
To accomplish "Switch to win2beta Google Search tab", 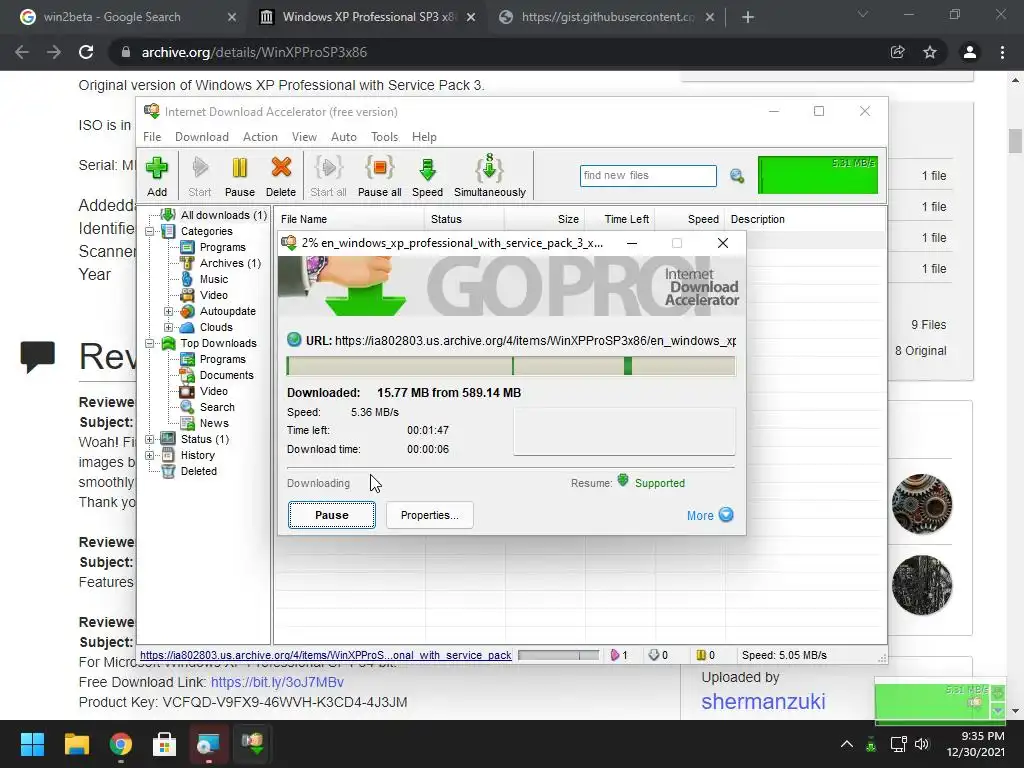I will (x=112, y=17).
